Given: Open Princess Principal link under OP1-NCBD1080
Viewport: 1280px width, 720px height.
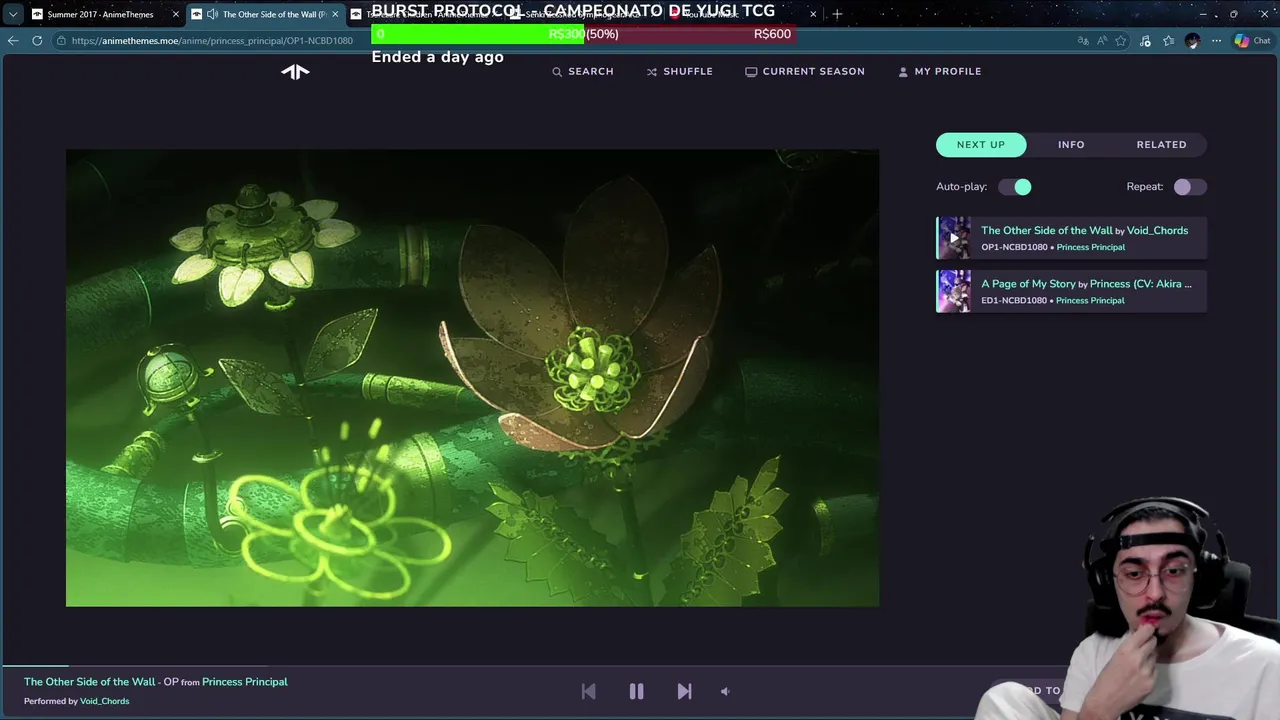Looking at the screenshot, I should click(x=1090, y=247).
